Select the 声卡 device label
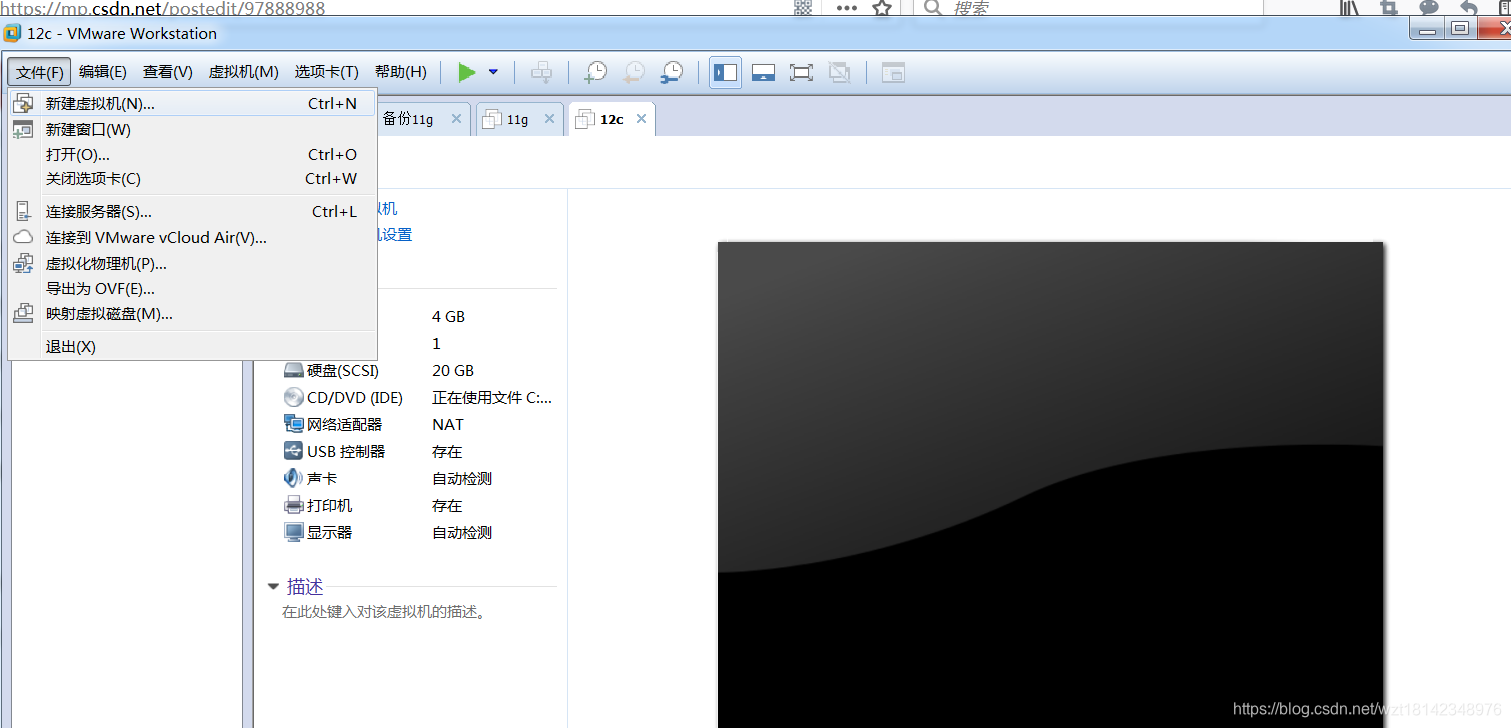 (322, 478)
